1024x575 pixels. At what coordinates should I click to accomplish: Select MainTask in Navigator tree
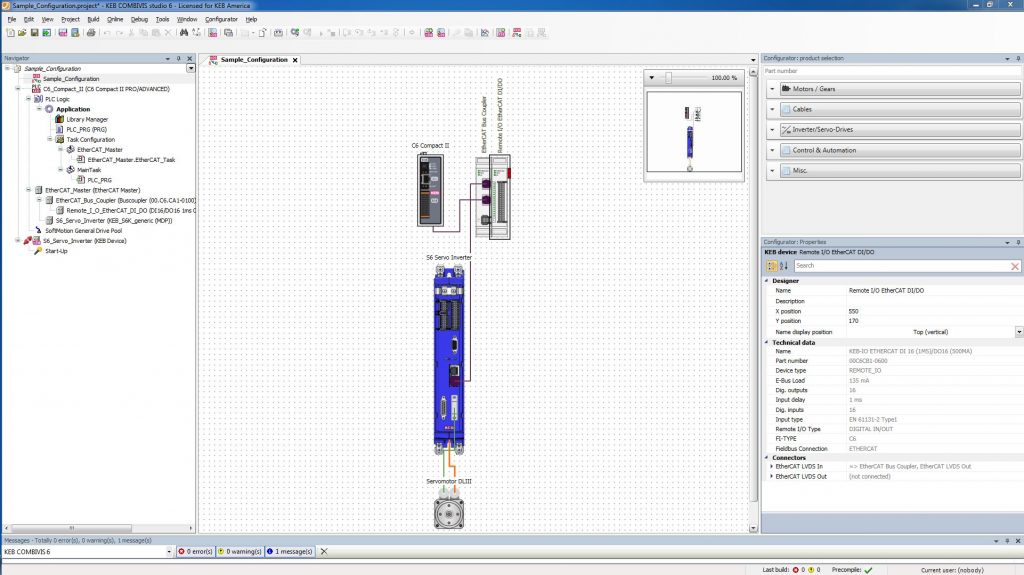89,170
